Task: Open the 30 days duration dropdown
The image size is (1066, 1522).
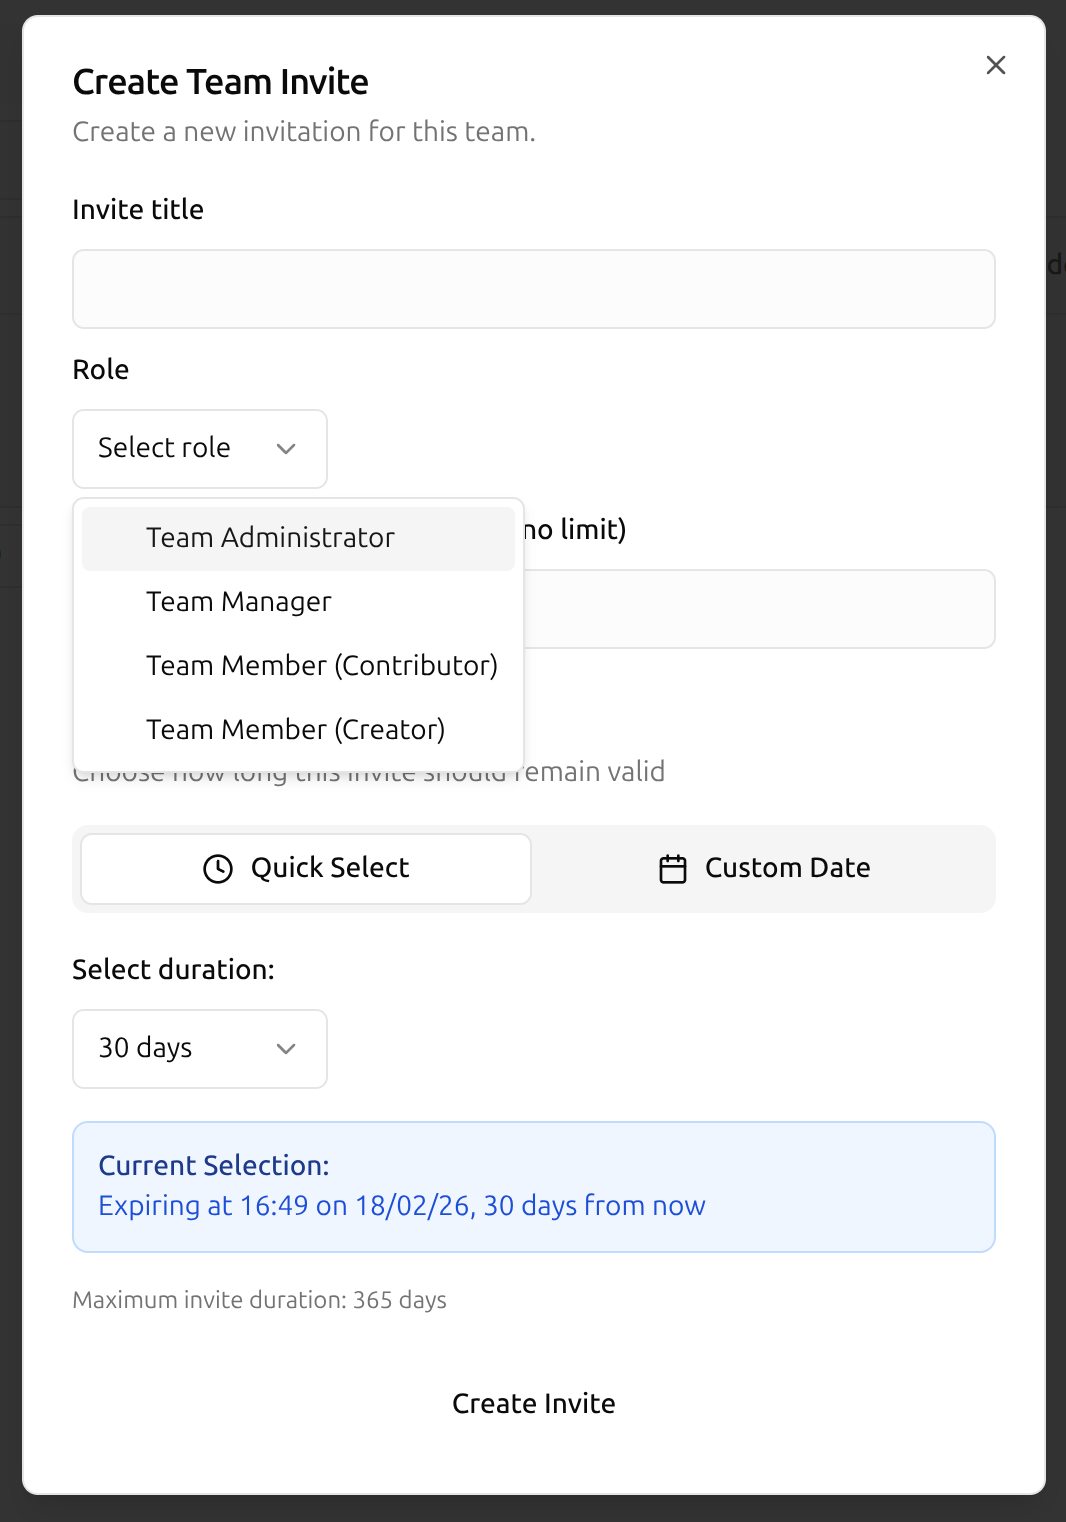Action: click(199, 1048)
